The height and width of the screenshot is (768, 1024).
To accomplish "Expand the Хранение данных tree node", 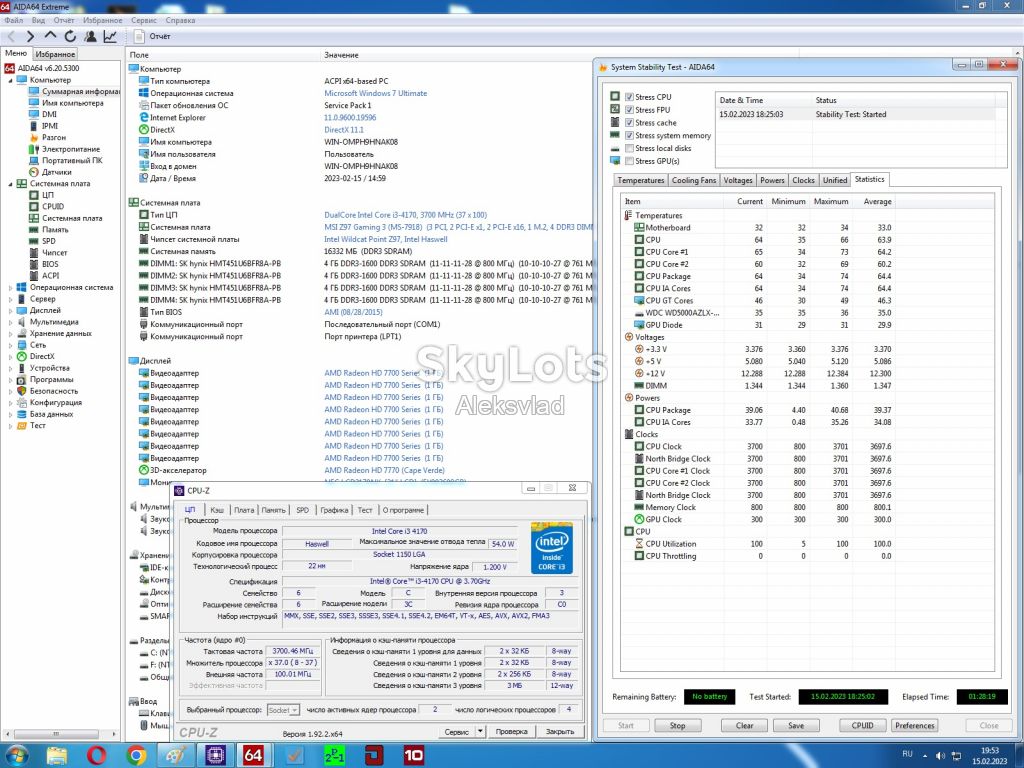I will [x=10, y=334].
